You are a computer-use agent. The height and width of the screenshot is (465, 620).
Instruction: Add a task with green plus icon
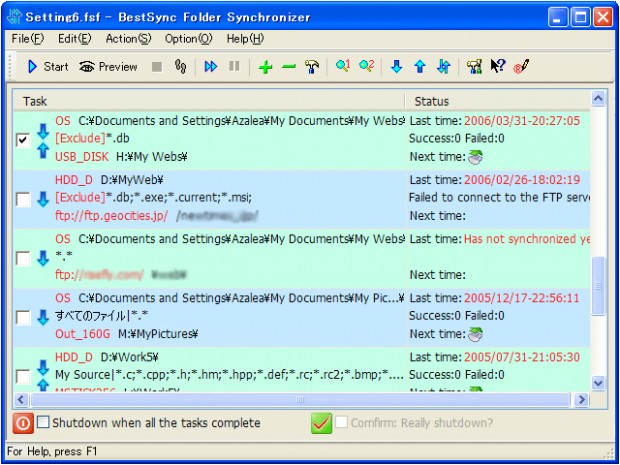click(x=265, y=67)
